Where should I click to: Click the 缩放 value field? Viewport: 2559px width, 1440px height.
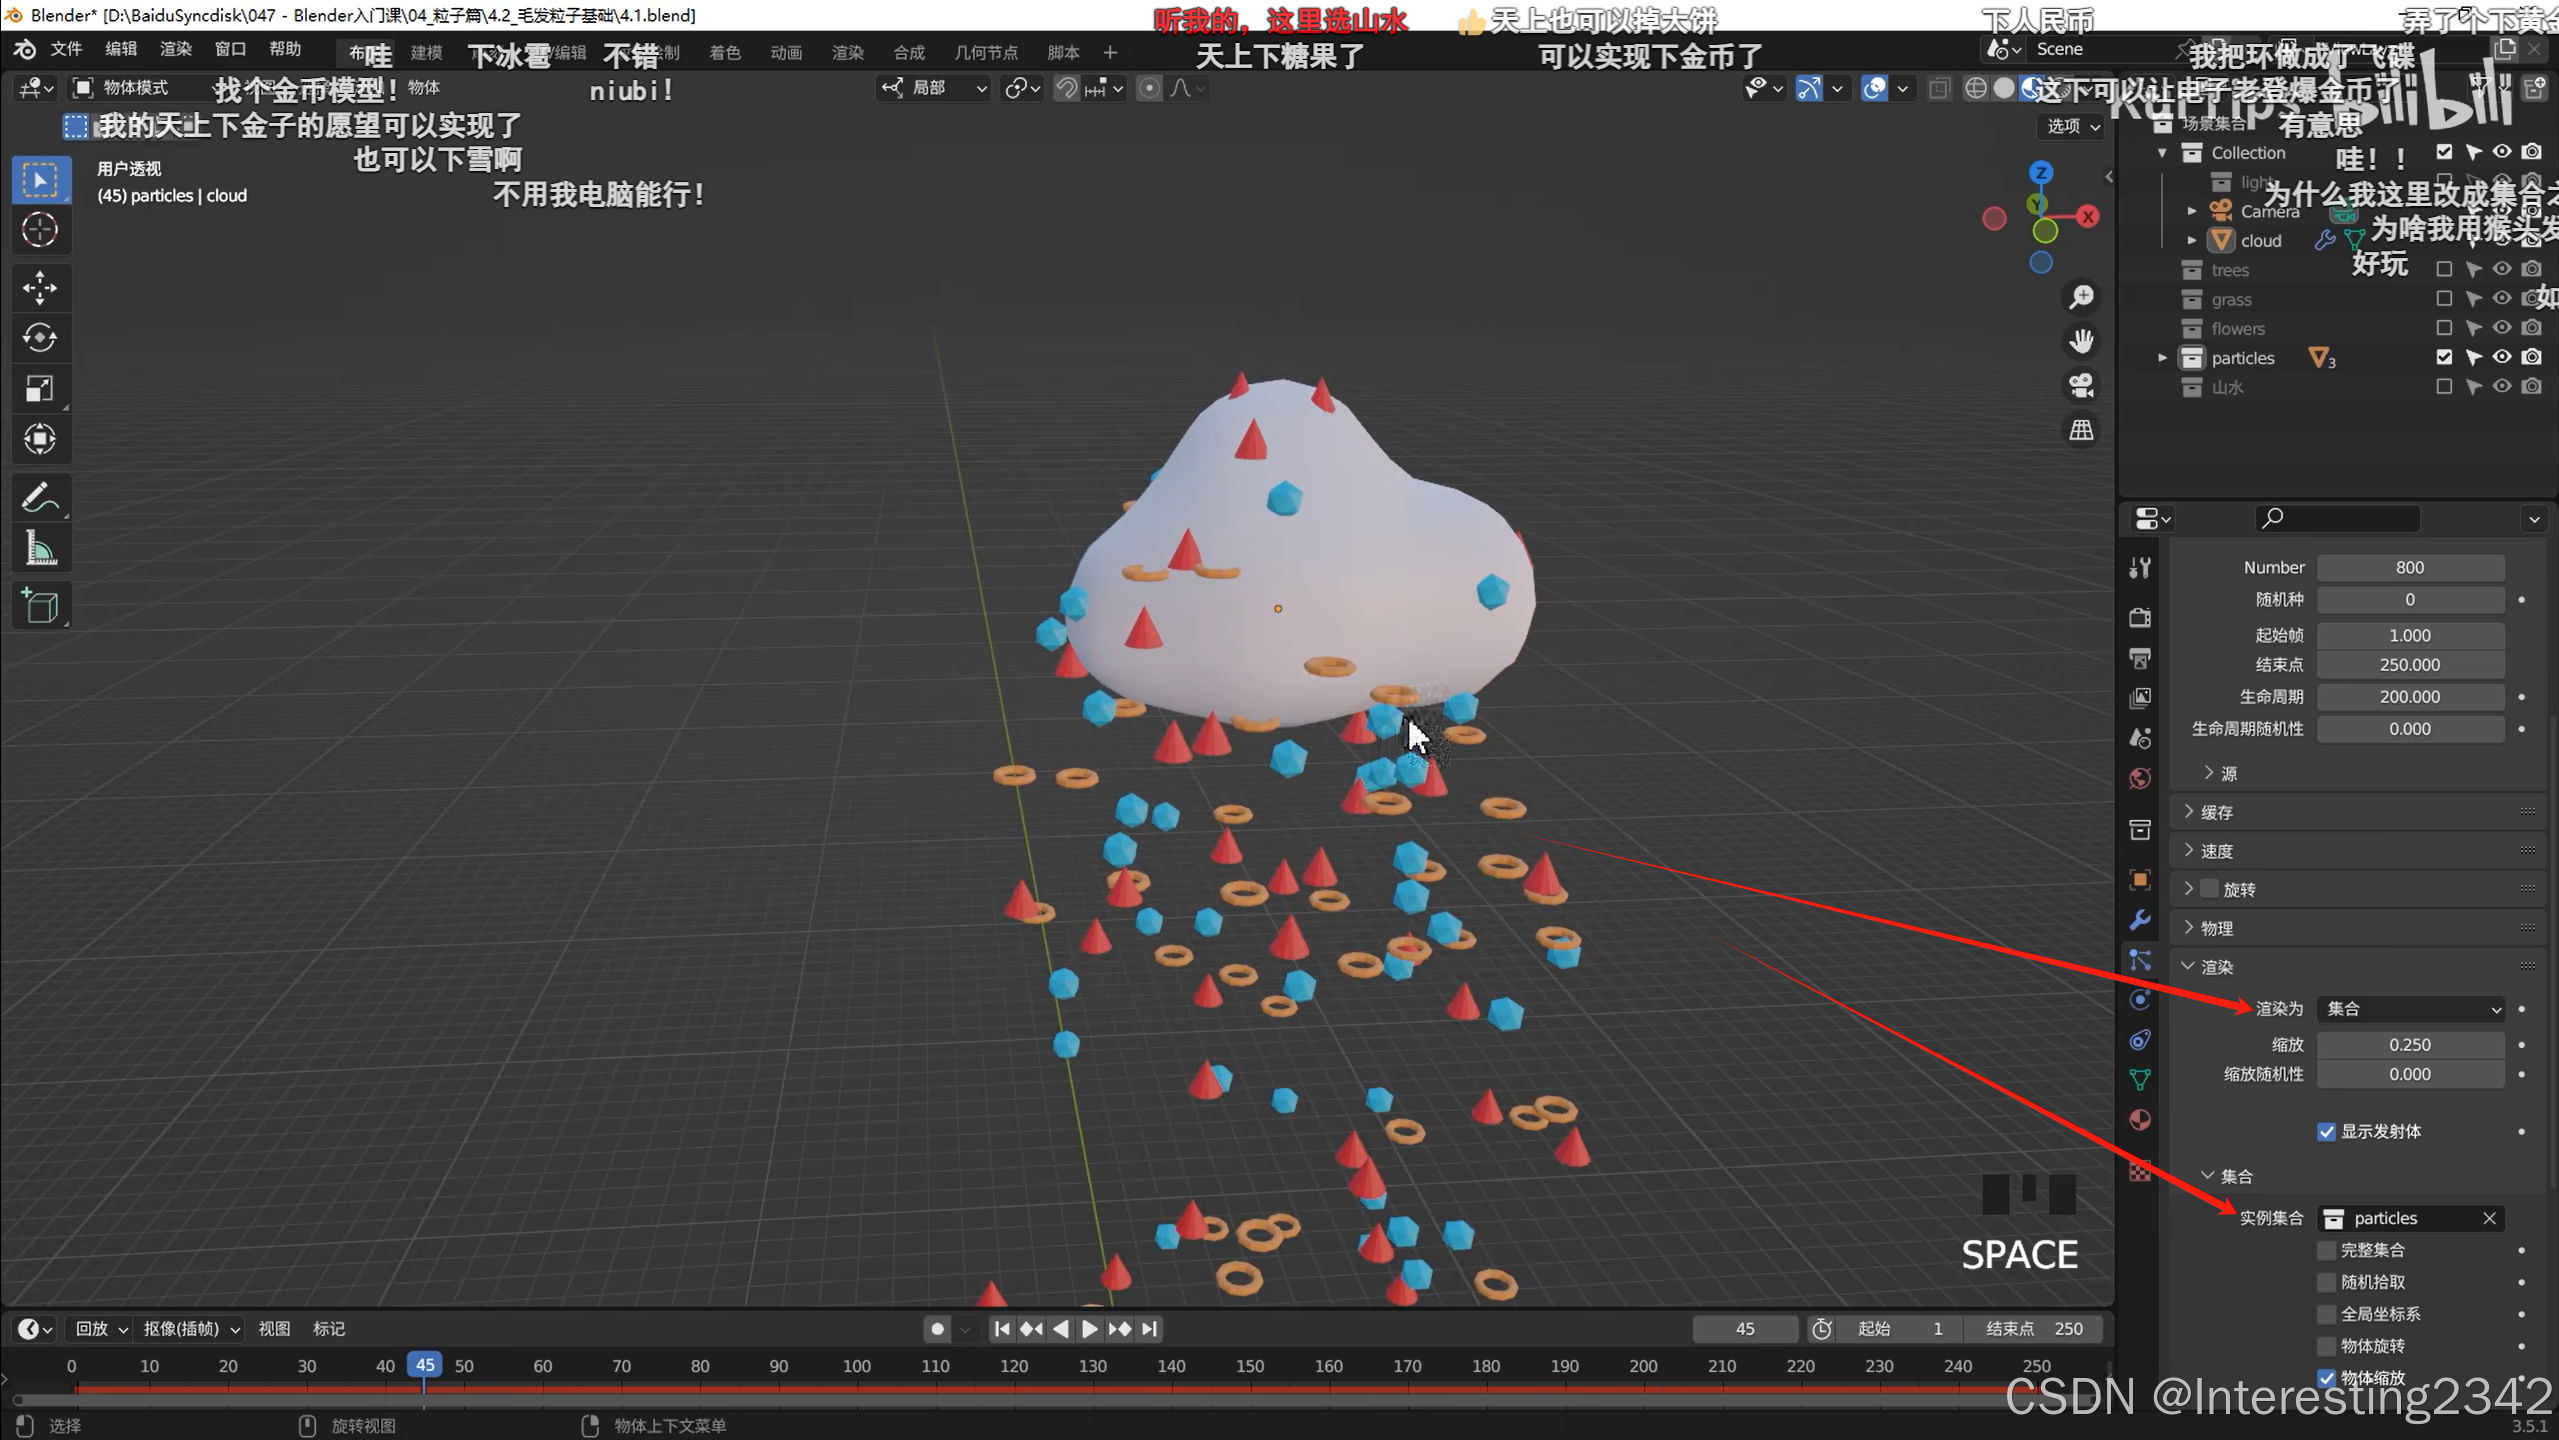[2410, 1044]
